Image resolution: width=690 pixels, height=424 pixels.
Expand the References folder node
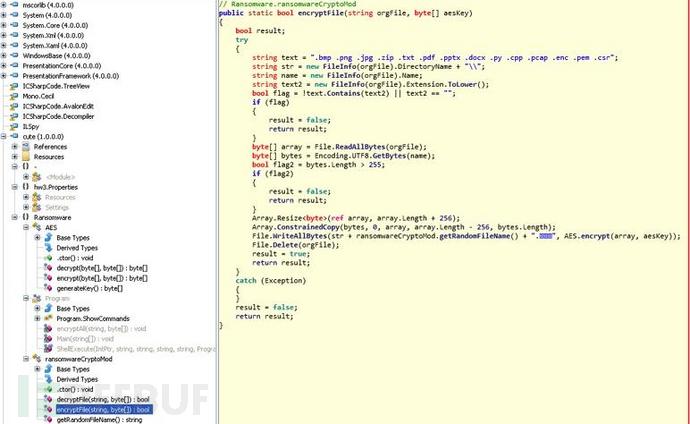(x=15, y=146)
